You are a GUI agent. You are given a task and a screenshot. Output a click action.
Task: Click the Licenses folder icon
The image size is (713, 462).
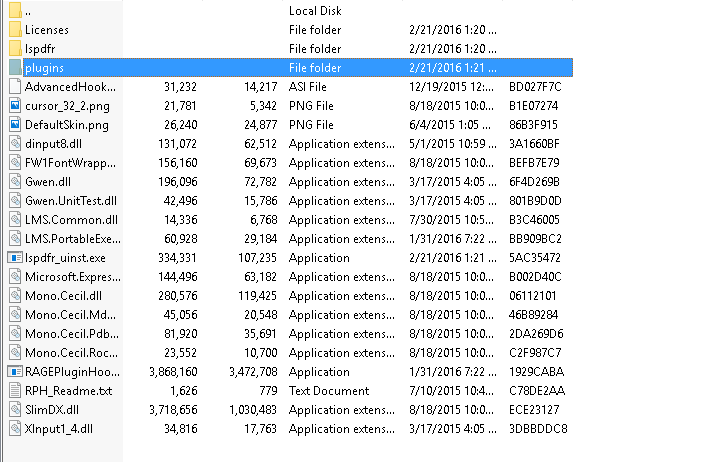(14, 30)
